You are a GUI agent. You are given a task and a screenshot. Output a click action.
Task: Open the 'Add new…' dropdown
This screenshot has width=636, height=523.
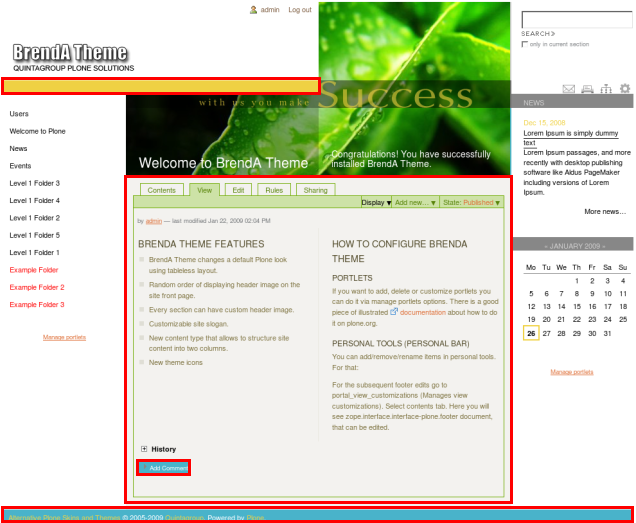point(415,202)
